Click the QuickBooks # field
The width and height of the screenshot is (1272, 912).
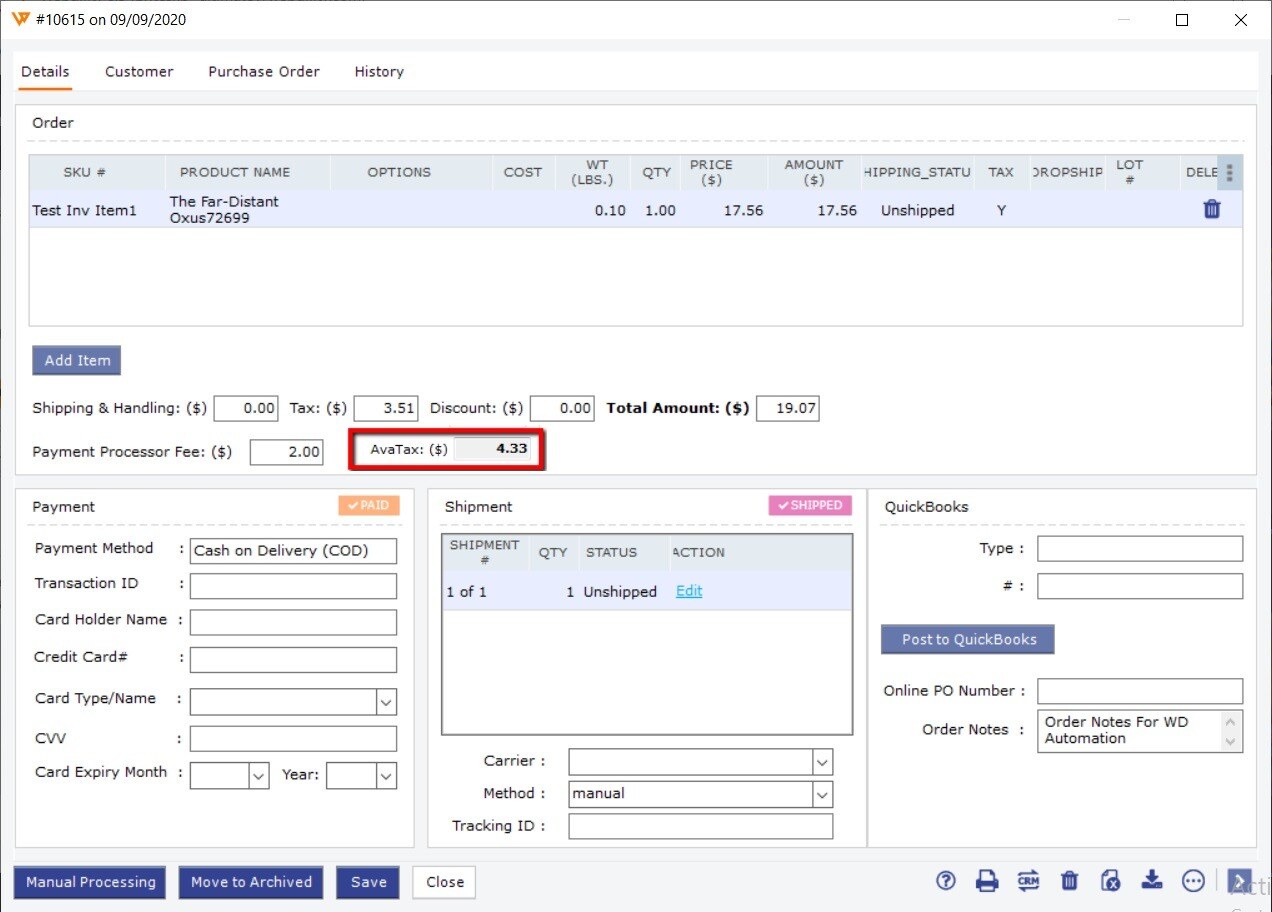tap(1140, 586)
